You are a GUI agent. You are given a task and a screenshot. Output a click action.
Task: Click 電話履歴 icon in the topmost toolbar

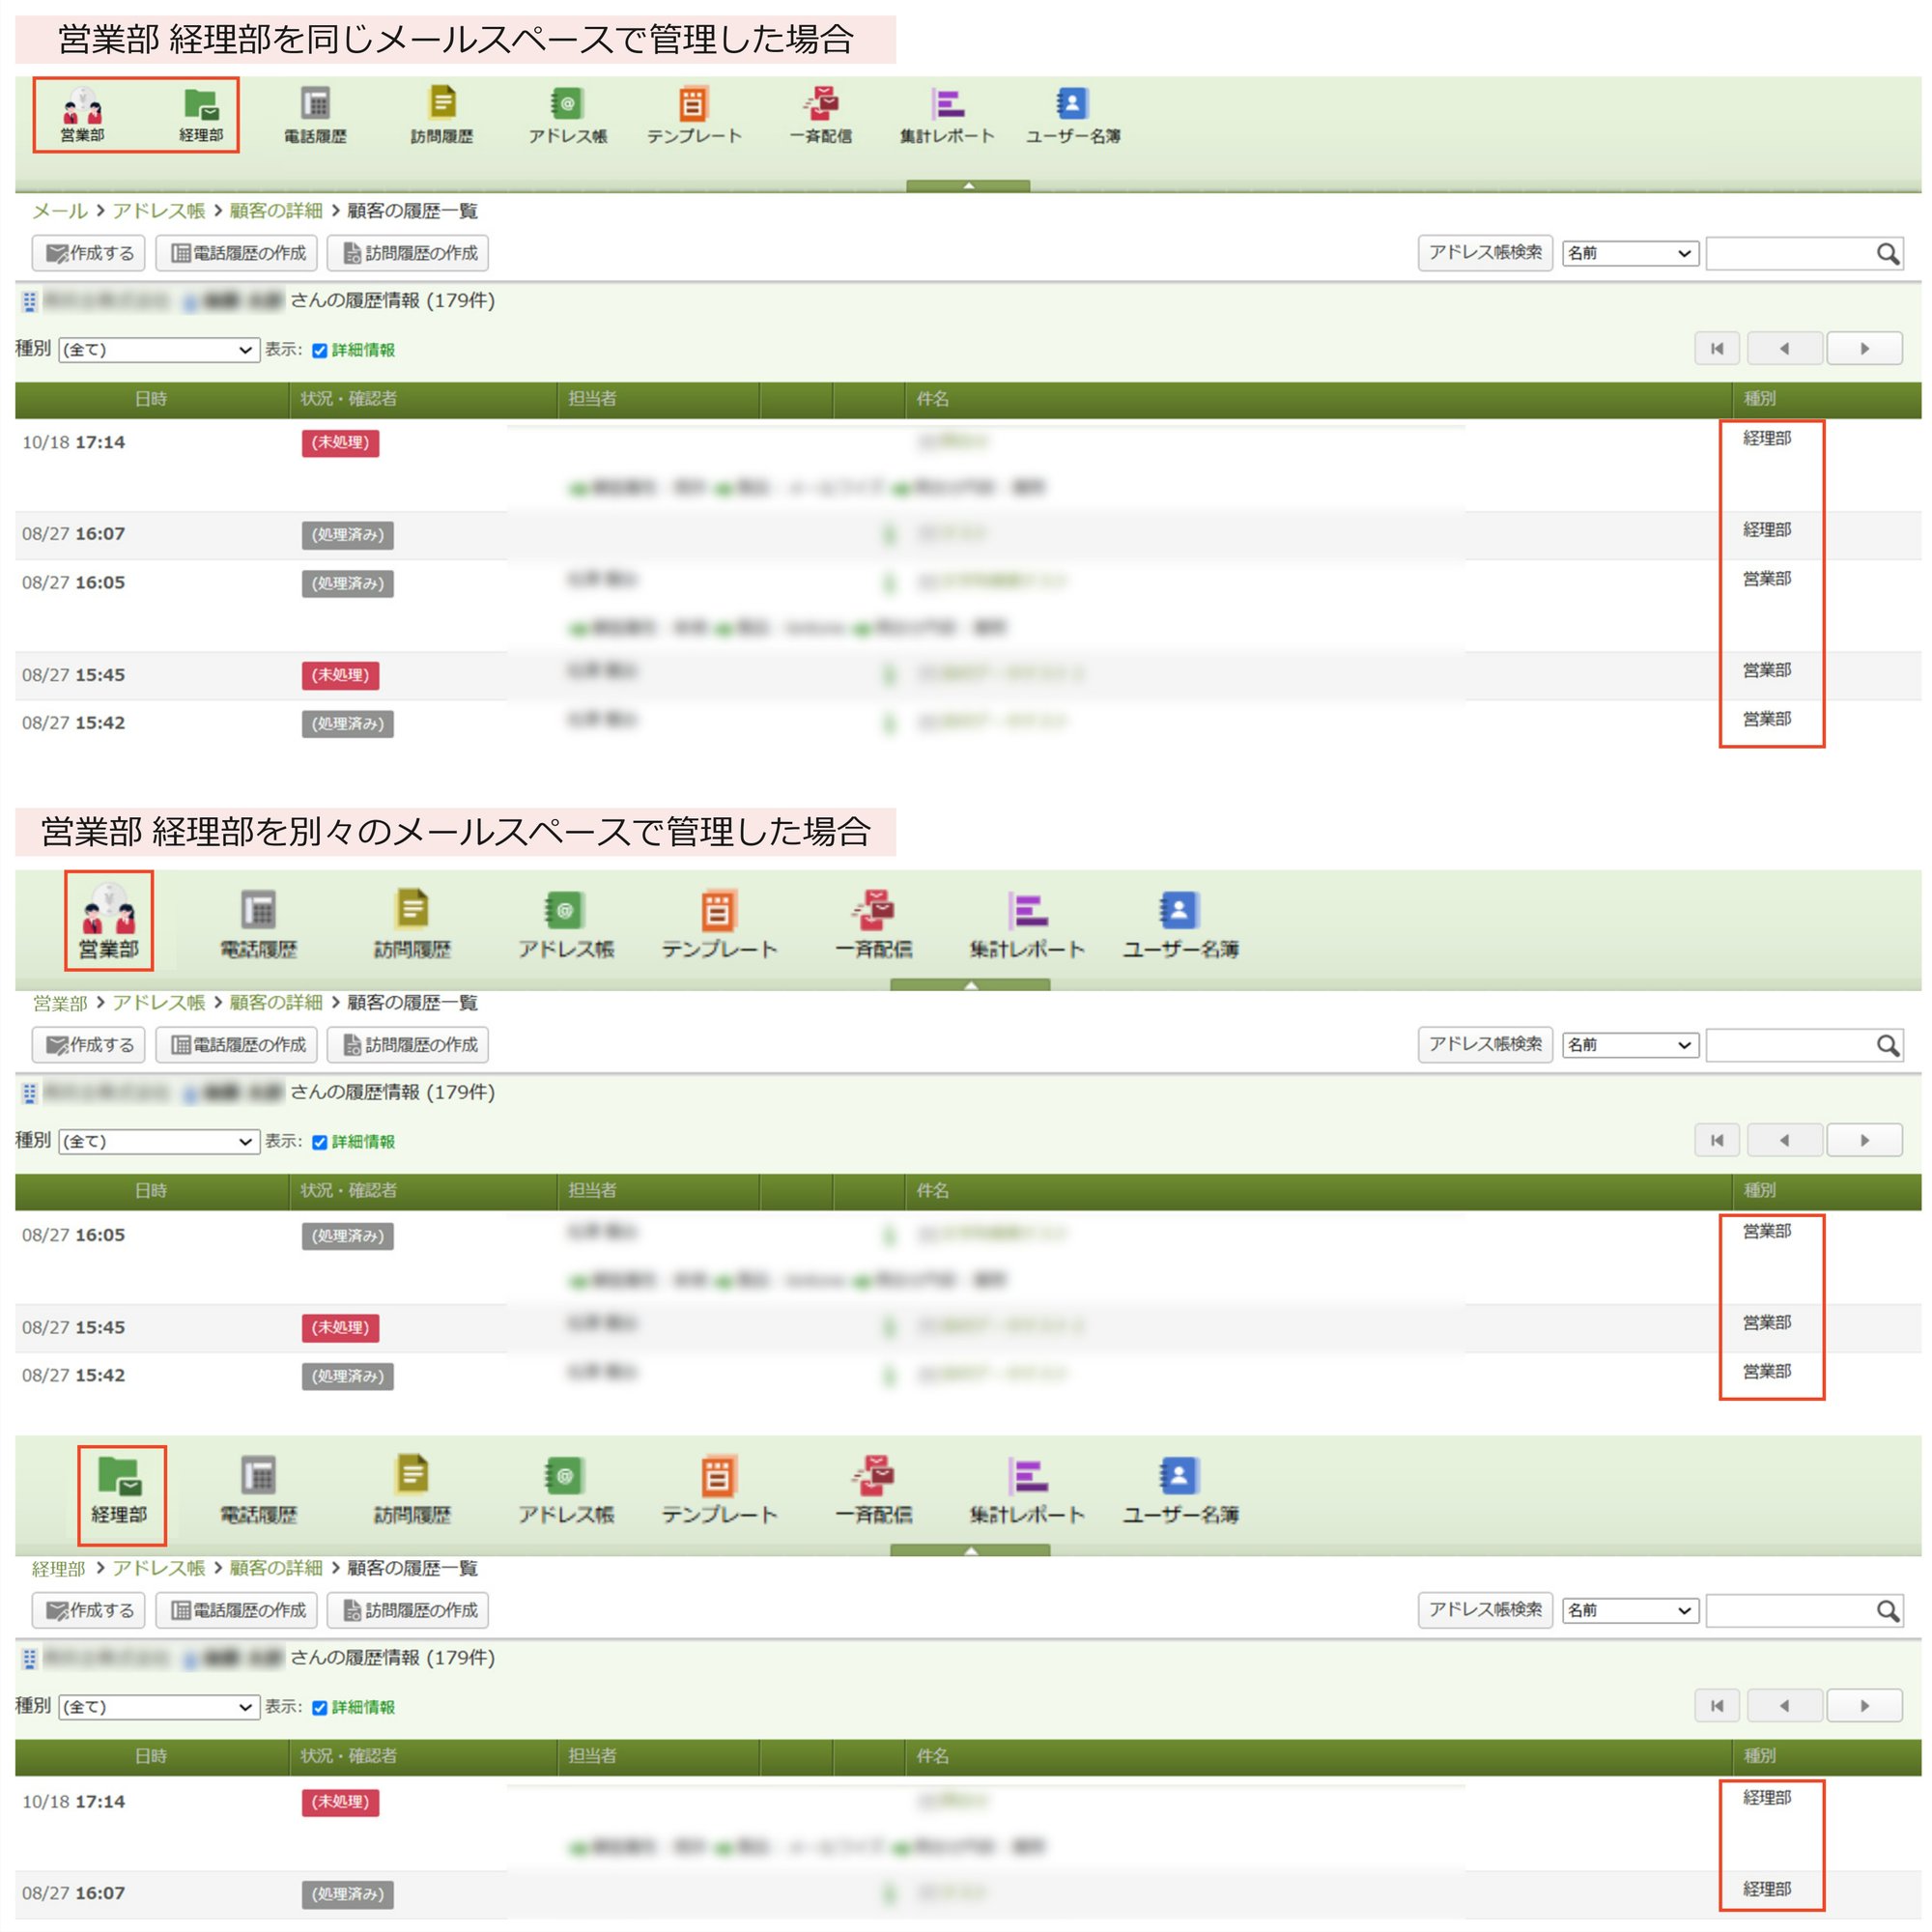315,114
